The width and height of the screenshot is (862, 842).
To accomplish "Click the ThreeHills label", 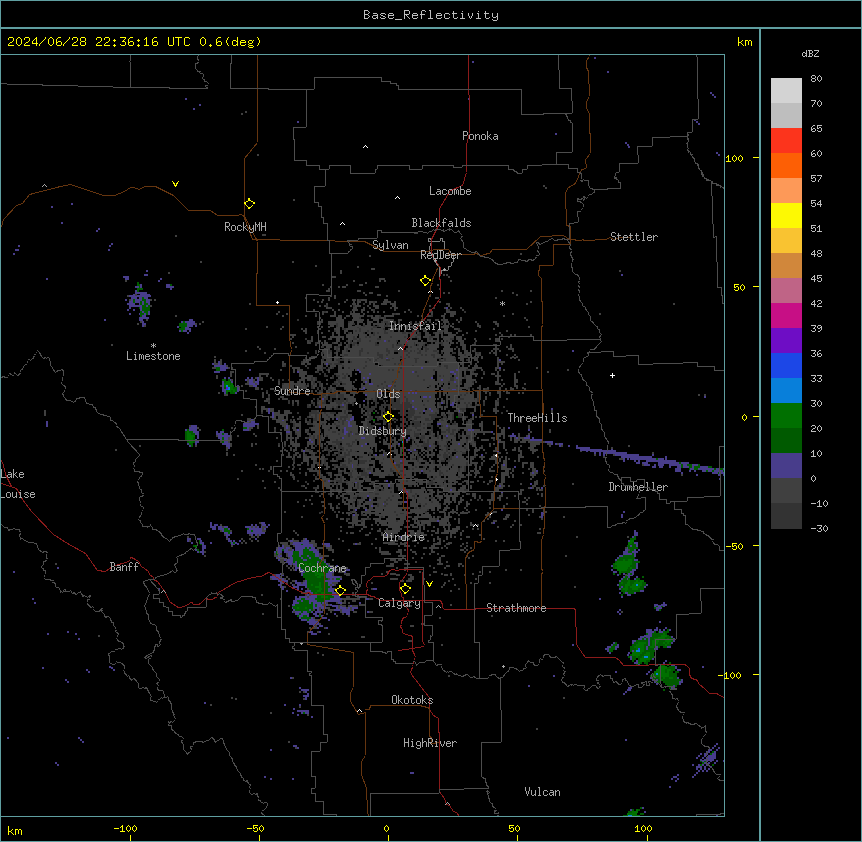I will click(537, 418).
